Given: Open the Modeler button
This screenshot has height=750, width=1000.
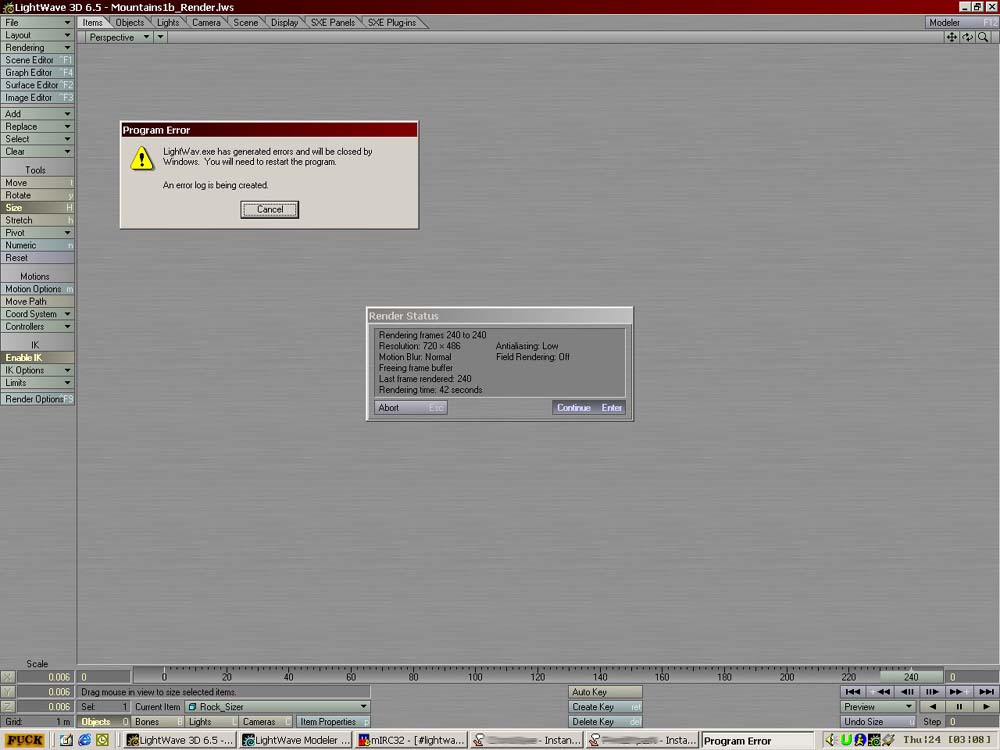Looking at the screenshot, I should 962,22.
